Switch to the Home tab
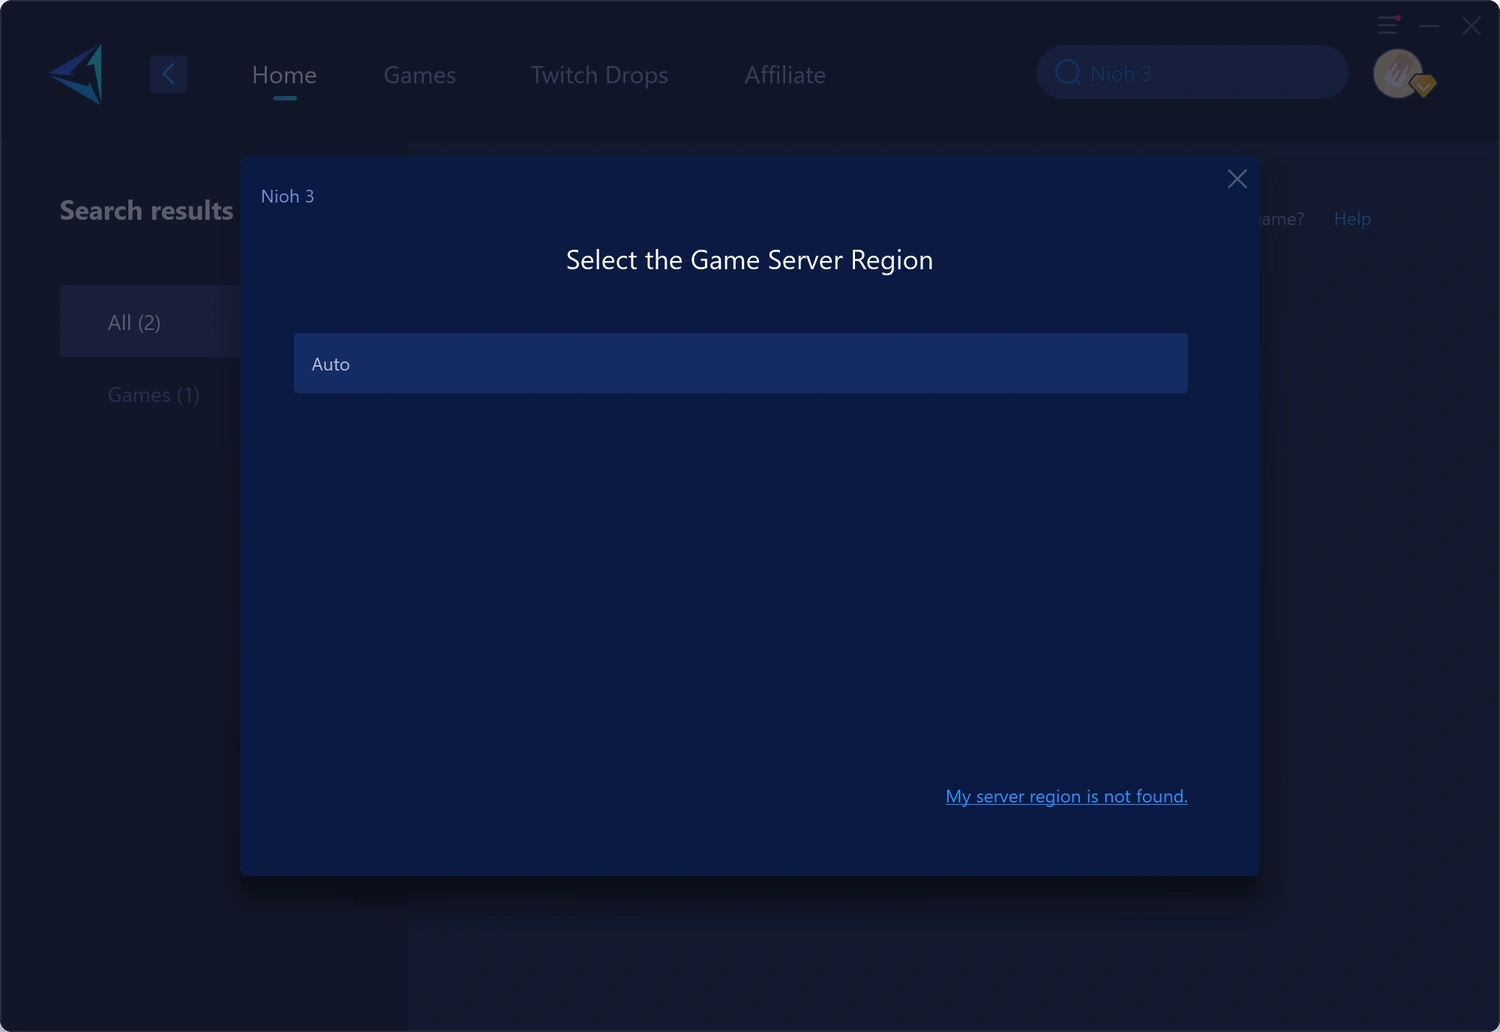The height and width of the screenshot is (1032, 1500). click(284, 75)
